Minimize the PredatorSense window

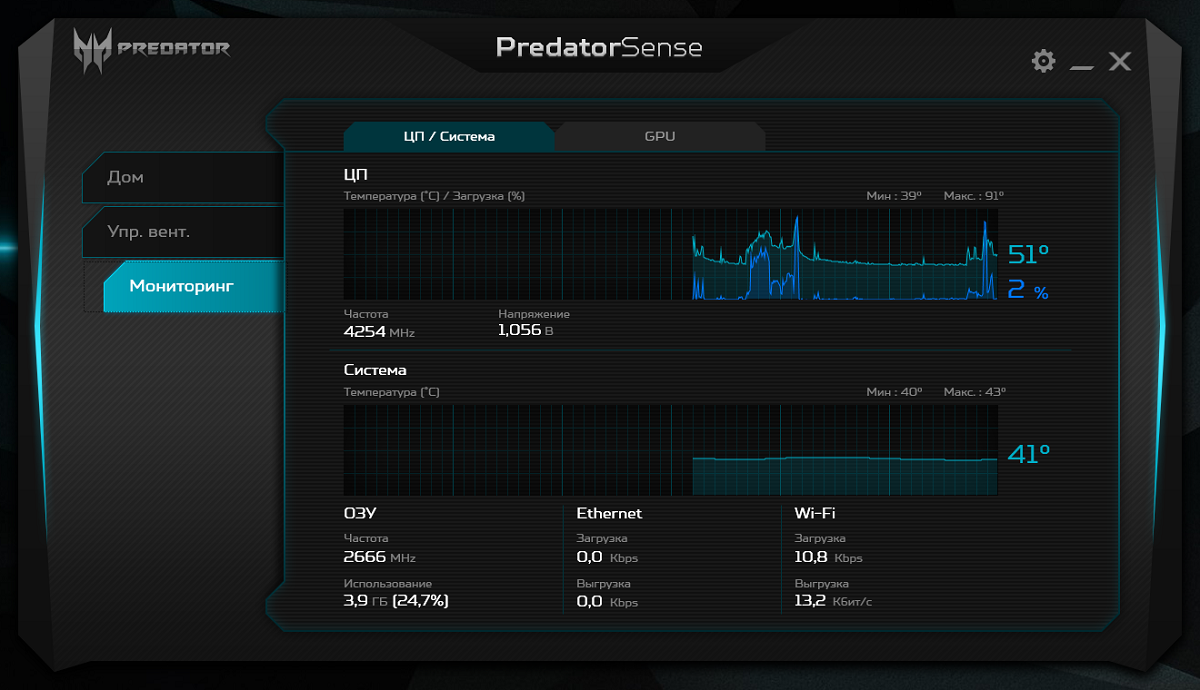(x=1081, y=67)
